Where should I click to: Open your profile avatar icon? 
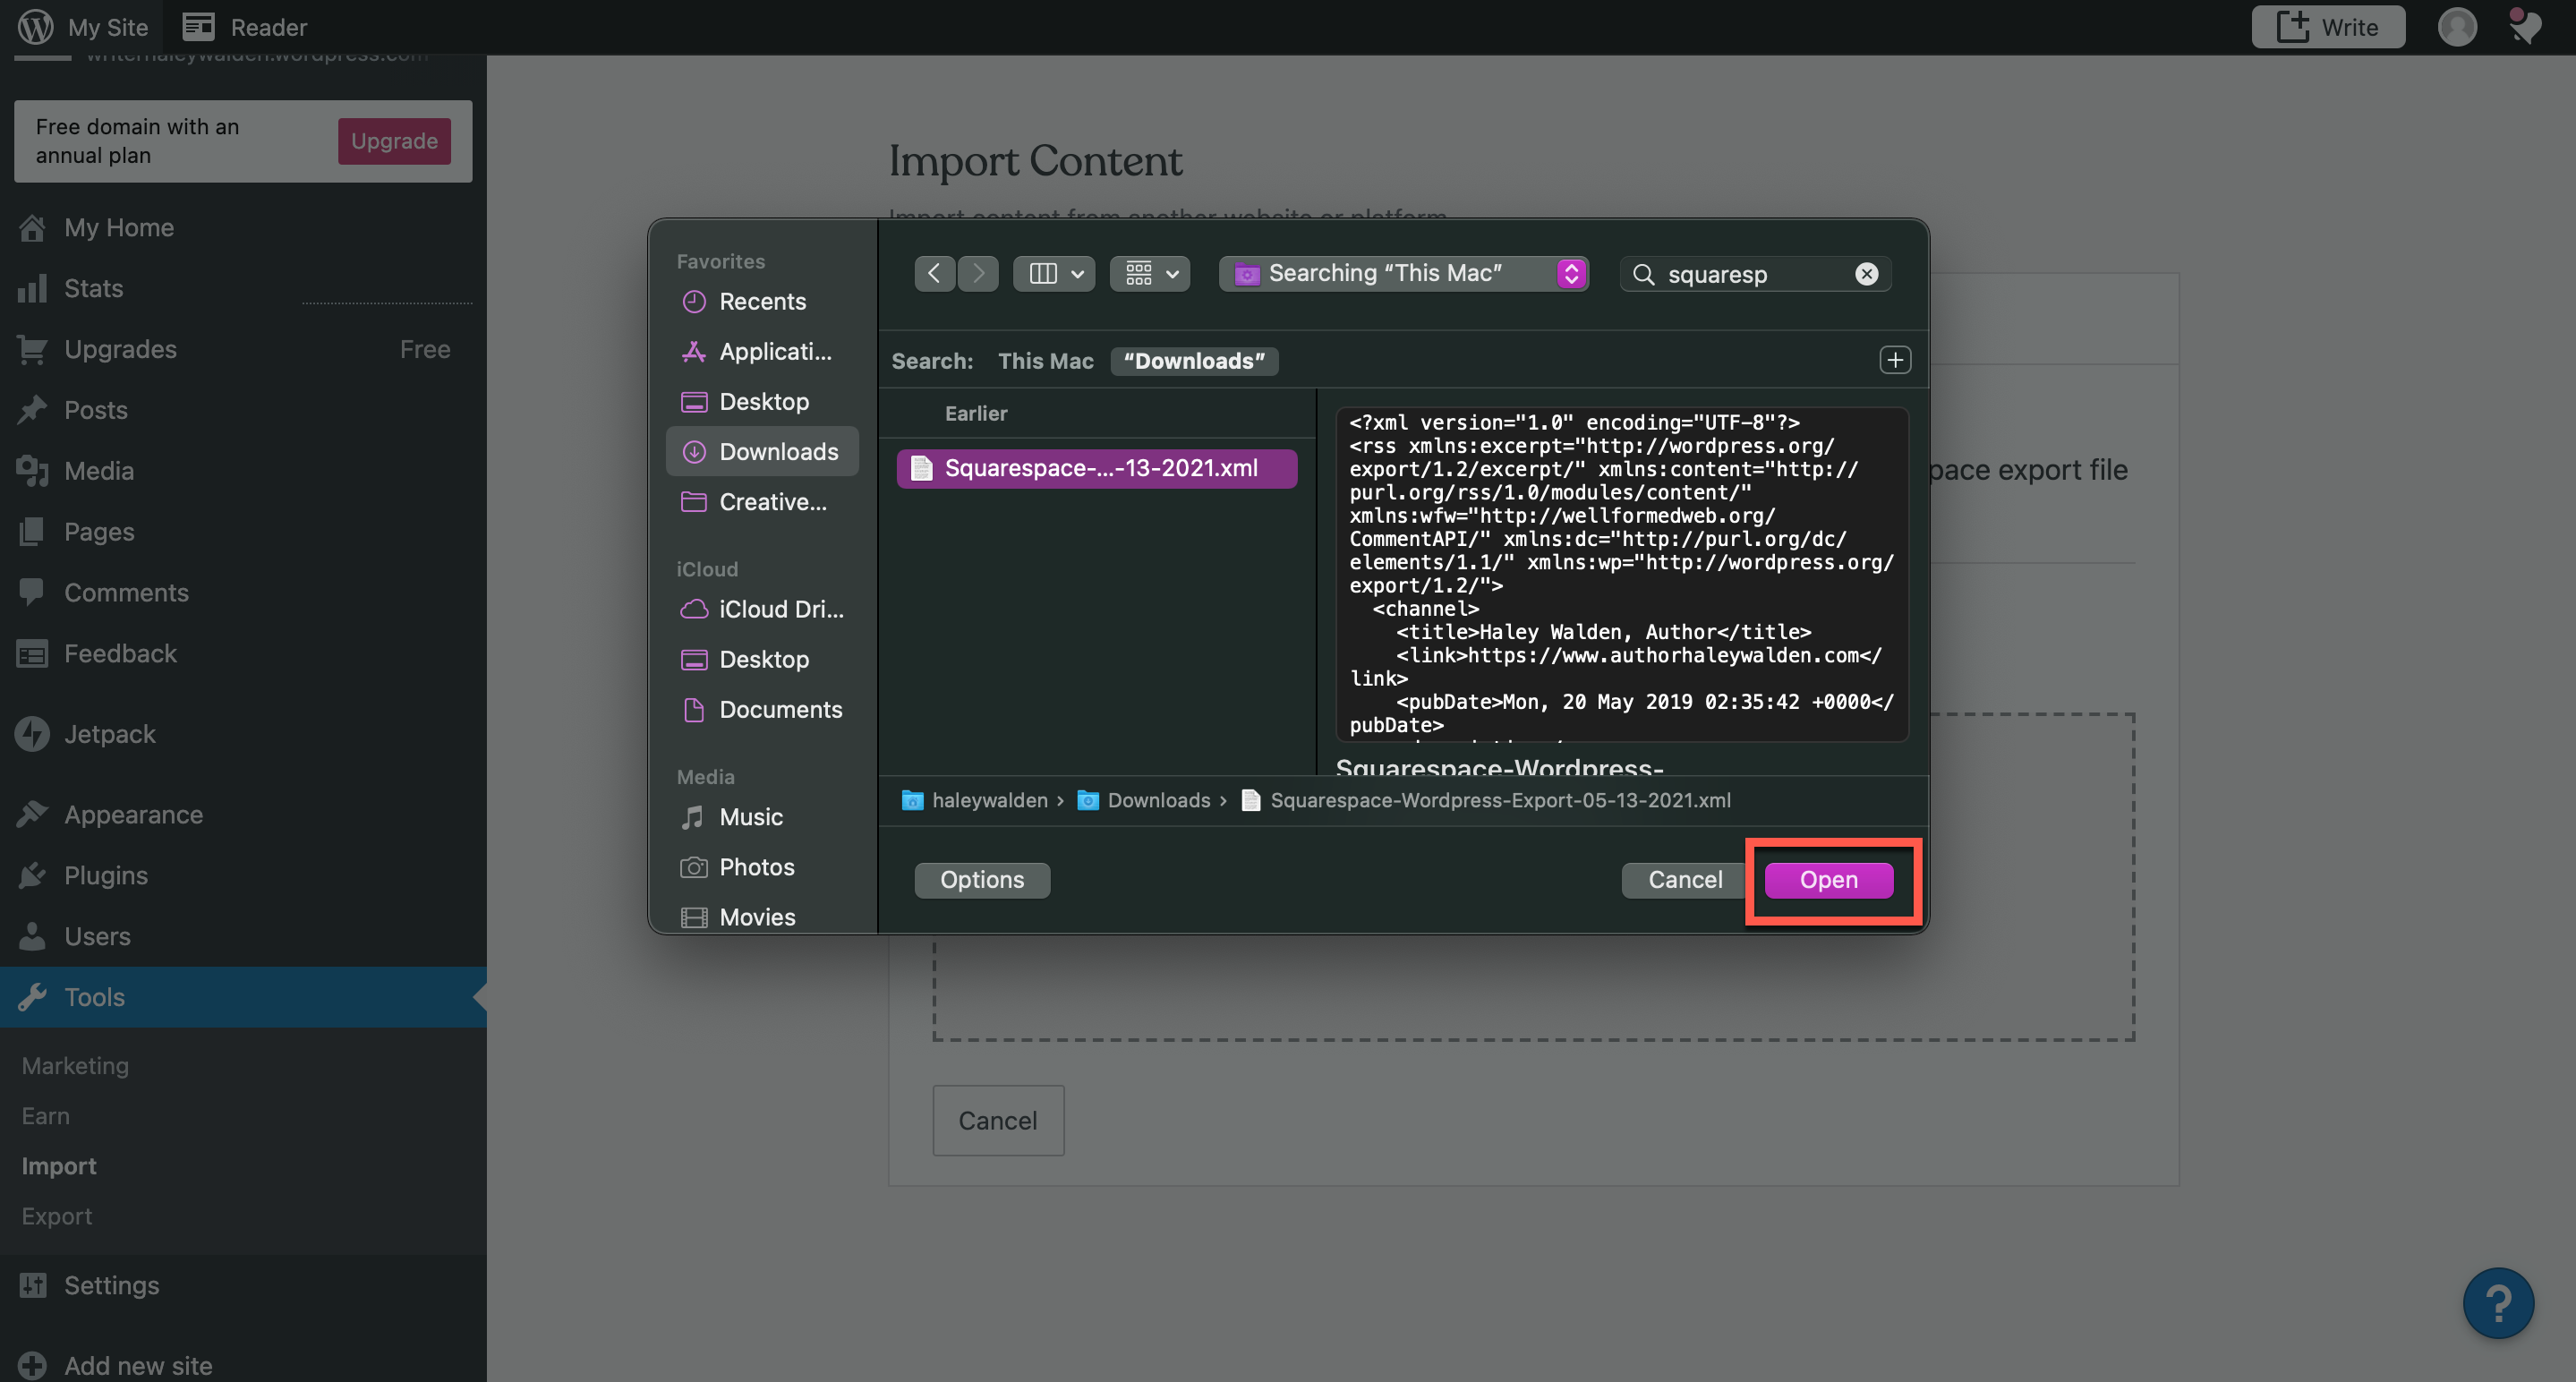click(x=2458, y=27)
